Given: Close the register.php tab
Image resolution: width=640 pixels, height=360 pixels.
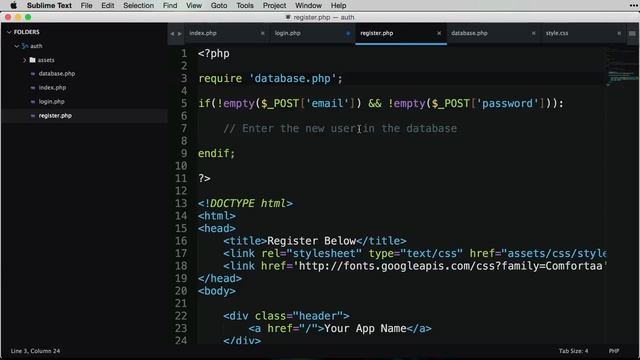Looking at the screenshot, I should [439, 33].
